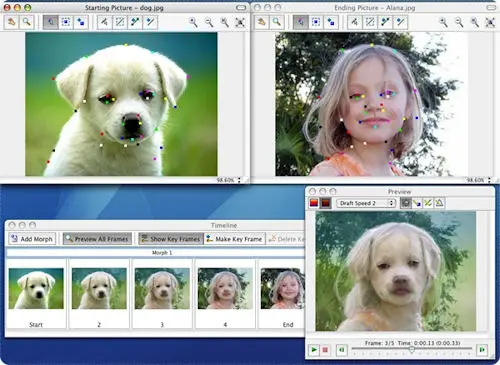Open zoom percentage stepper in Ending Picture
Viewport: 500px width, 365px height.
tap(489, 180)
